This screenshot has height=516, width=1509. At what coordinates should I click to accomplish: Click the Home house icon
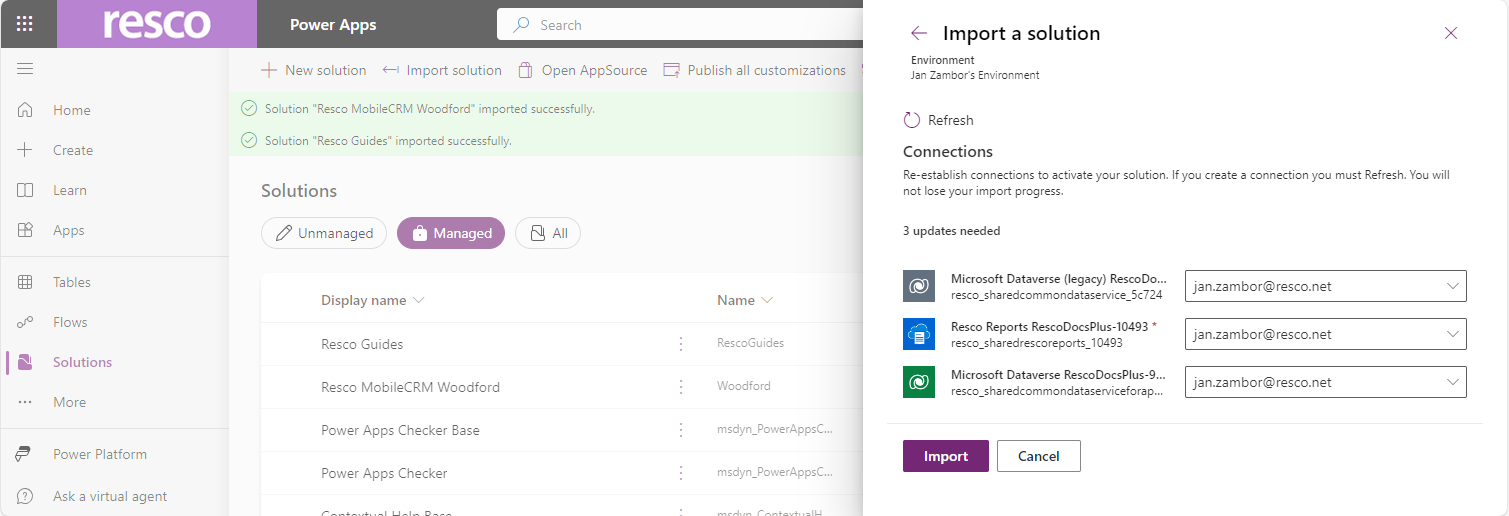[26, 110]
